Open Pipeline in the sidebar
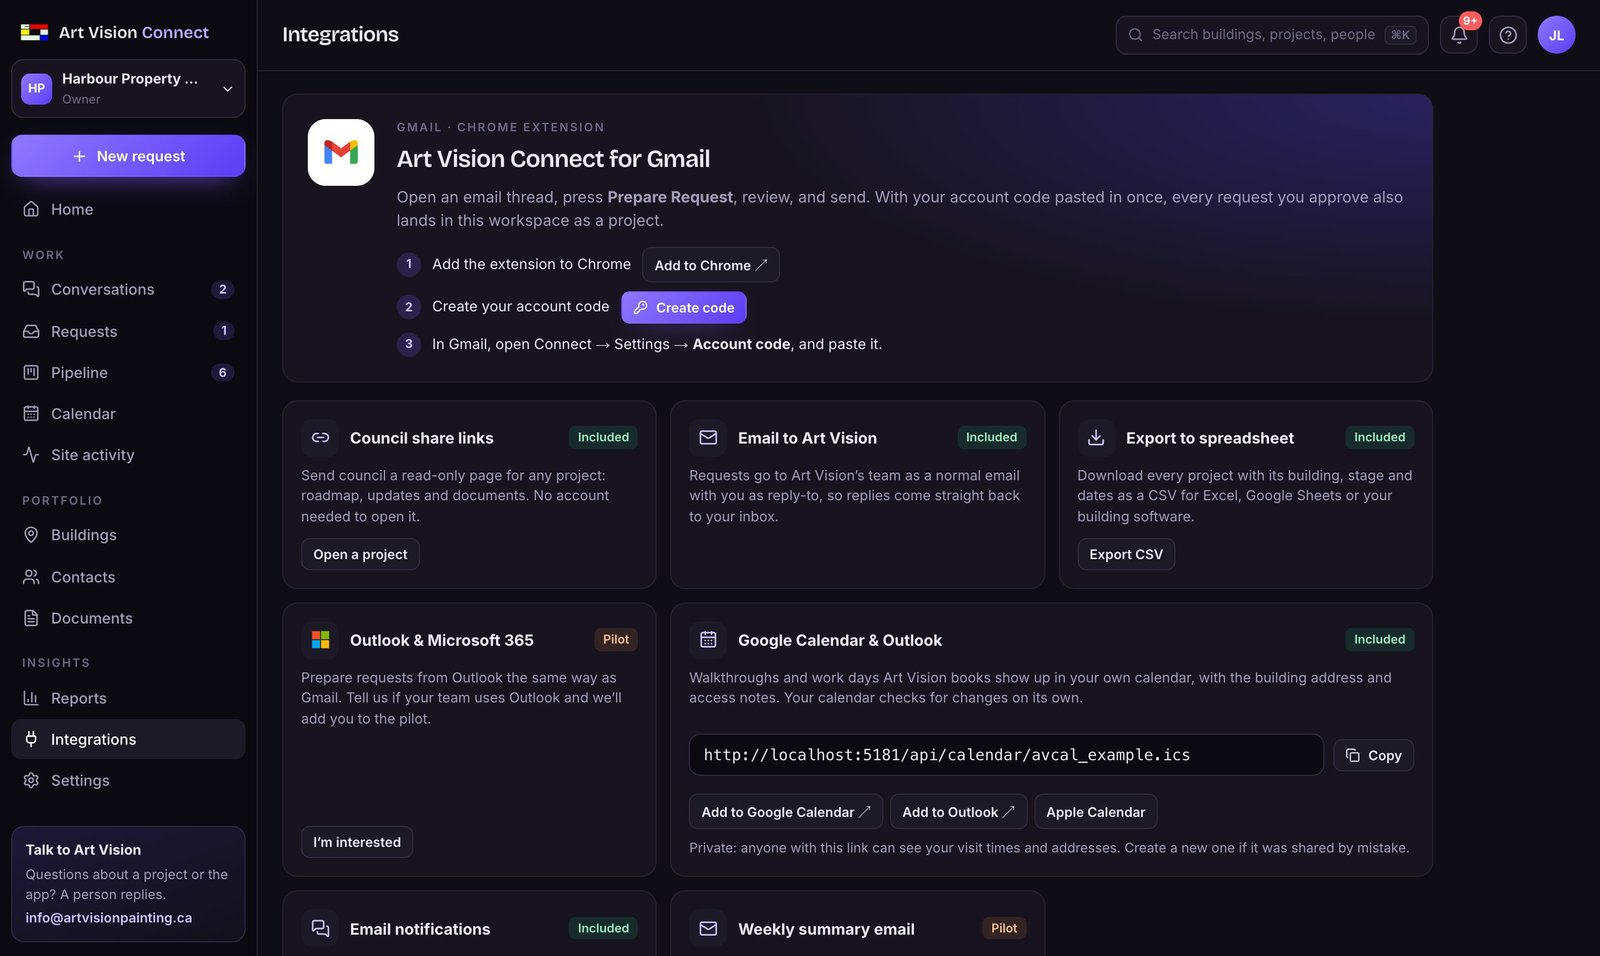 pos(128,372)
